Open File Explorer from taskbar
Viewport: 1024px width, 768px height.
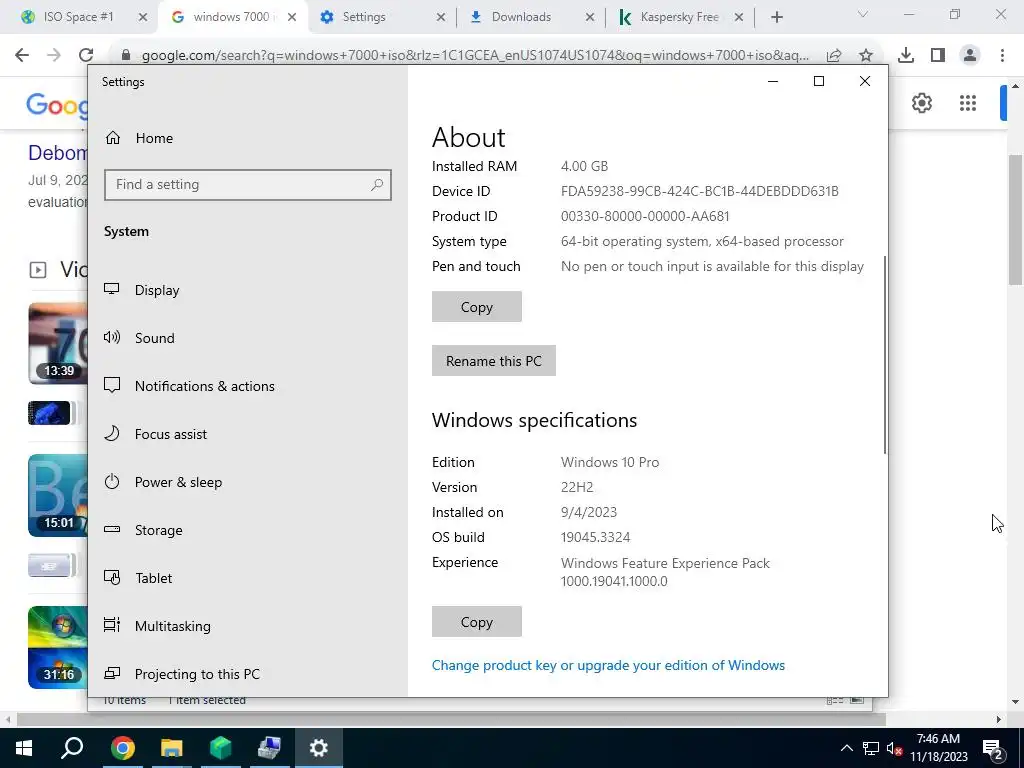pos(171,748)
